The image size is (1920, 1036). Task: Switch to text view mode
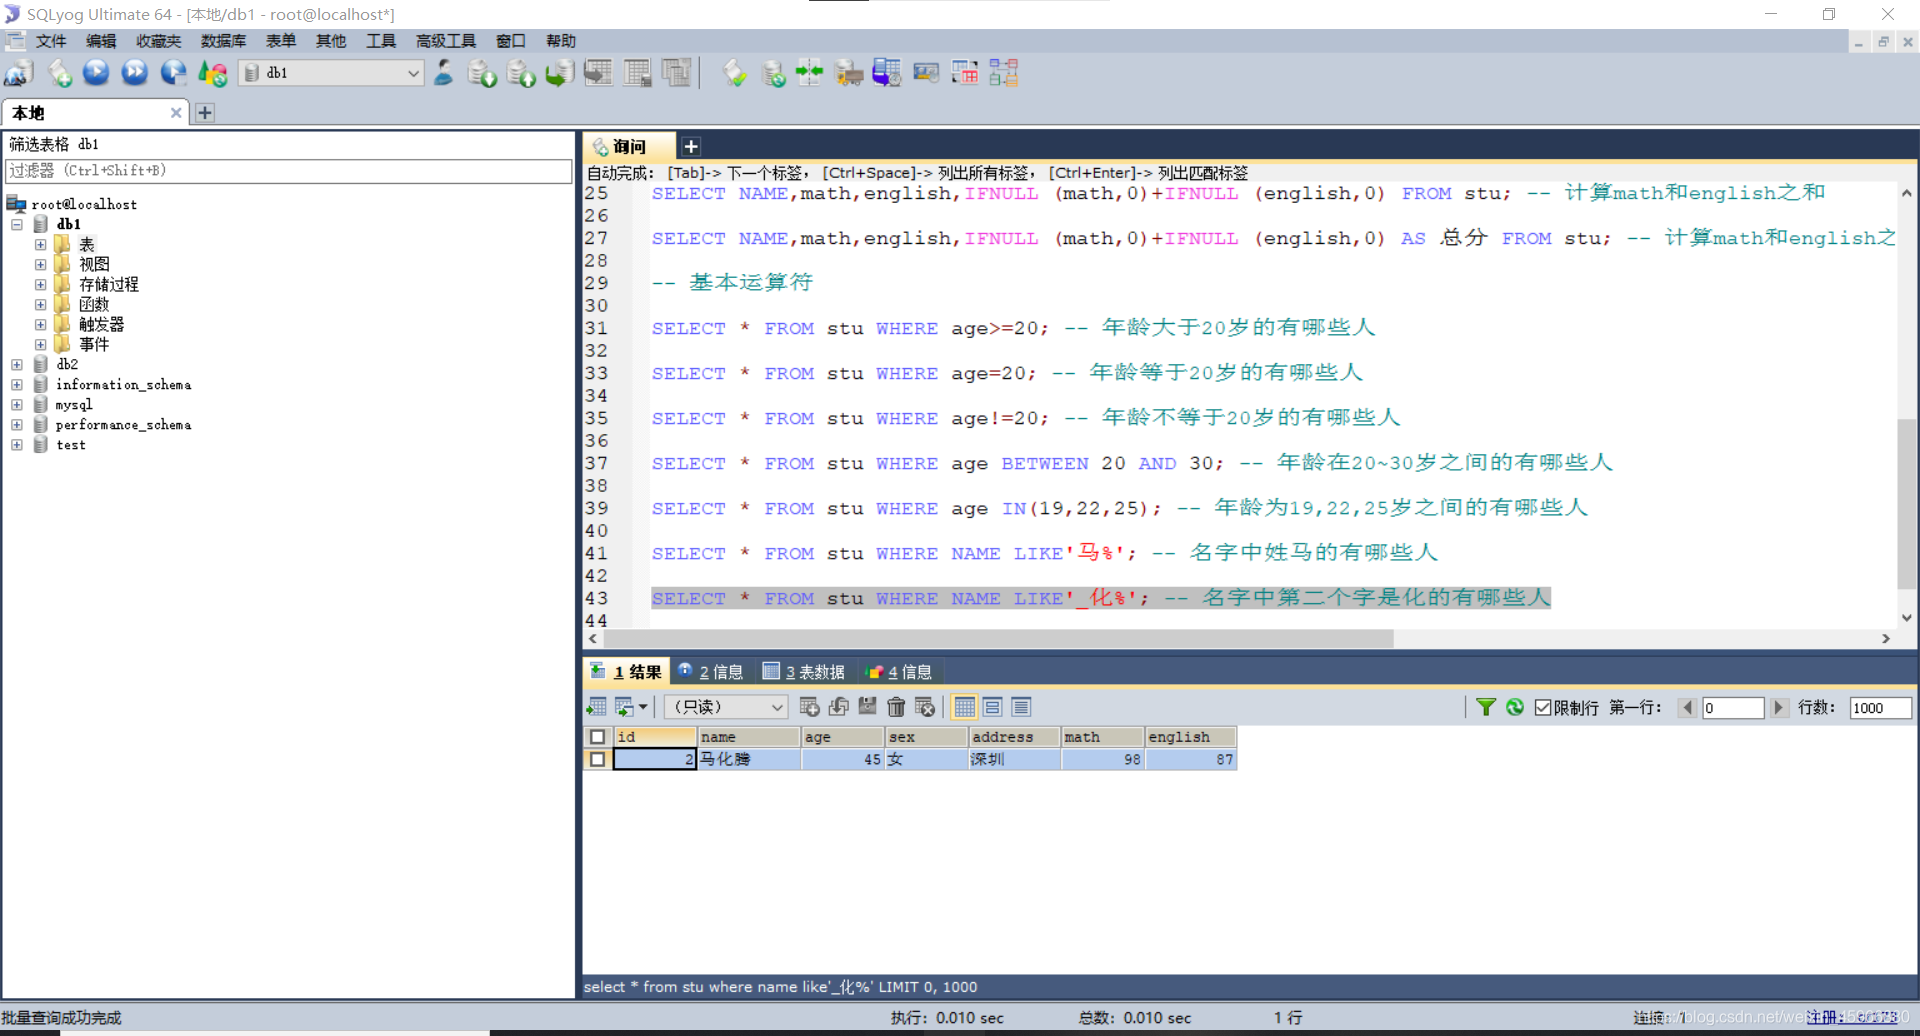point(1021,707)
